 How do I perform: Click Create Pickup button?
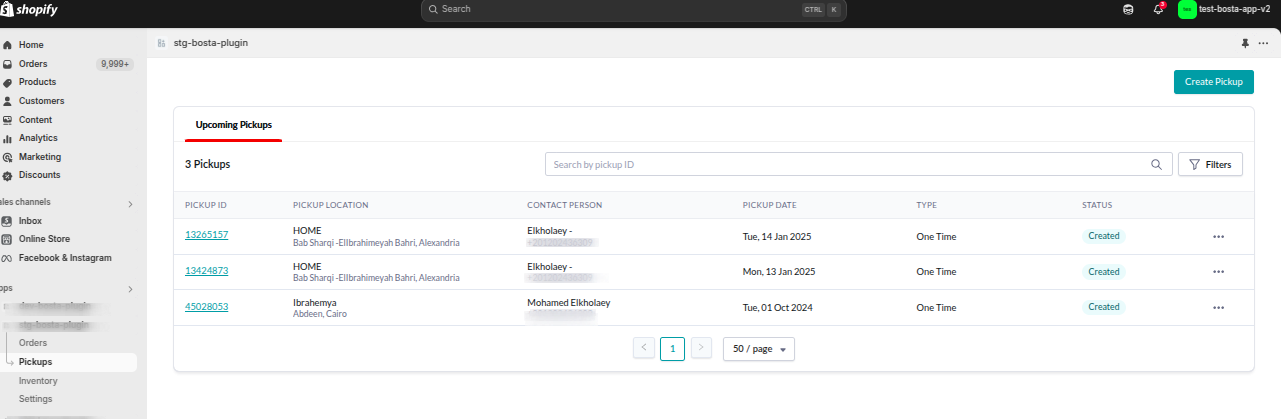[x=1213, y=82]
